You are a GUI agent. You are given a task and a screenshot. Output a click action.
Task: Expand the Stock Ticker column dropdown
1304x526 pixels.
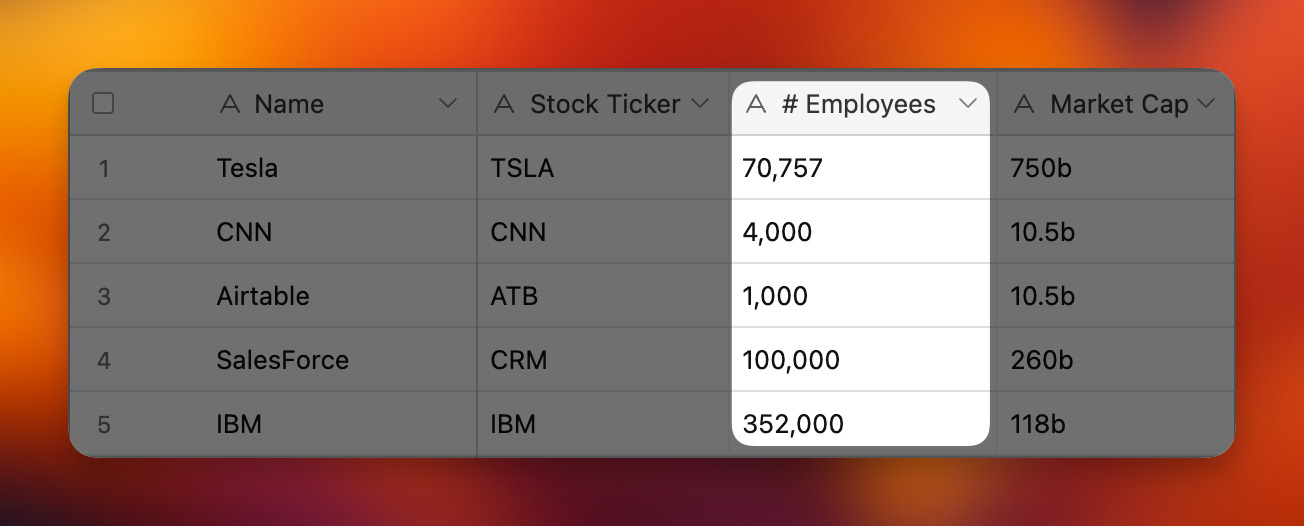(x=701, y=104)
